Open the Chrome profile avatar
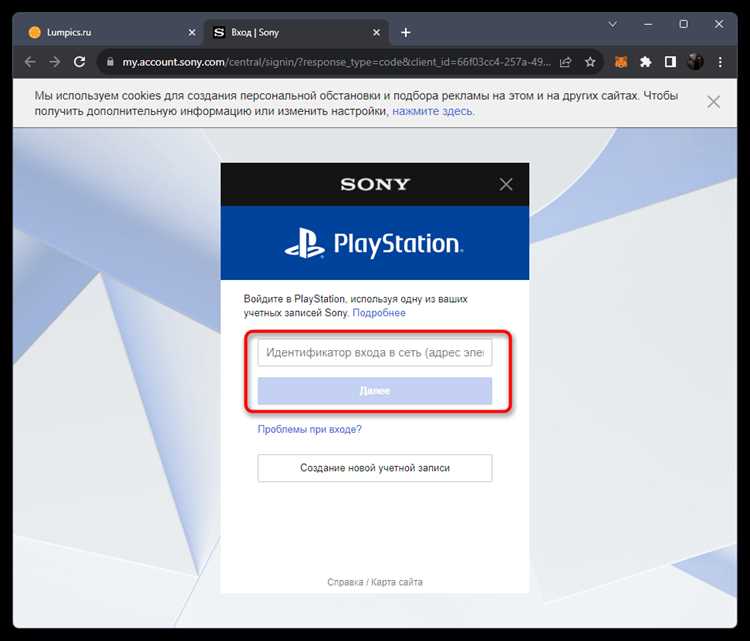Image resolution: width=750 pixels, height=641 pixels. [695, 62]
